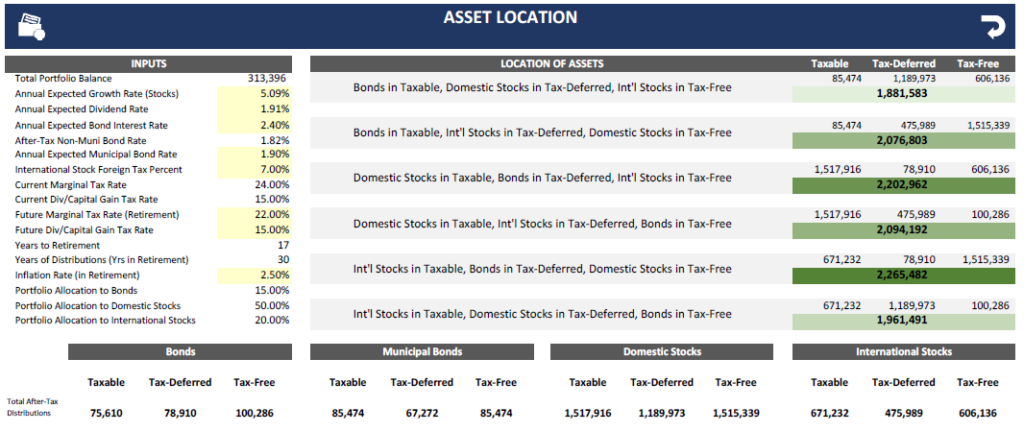Select the Annual Expected Dividend Rate value

tap(255, 109)
